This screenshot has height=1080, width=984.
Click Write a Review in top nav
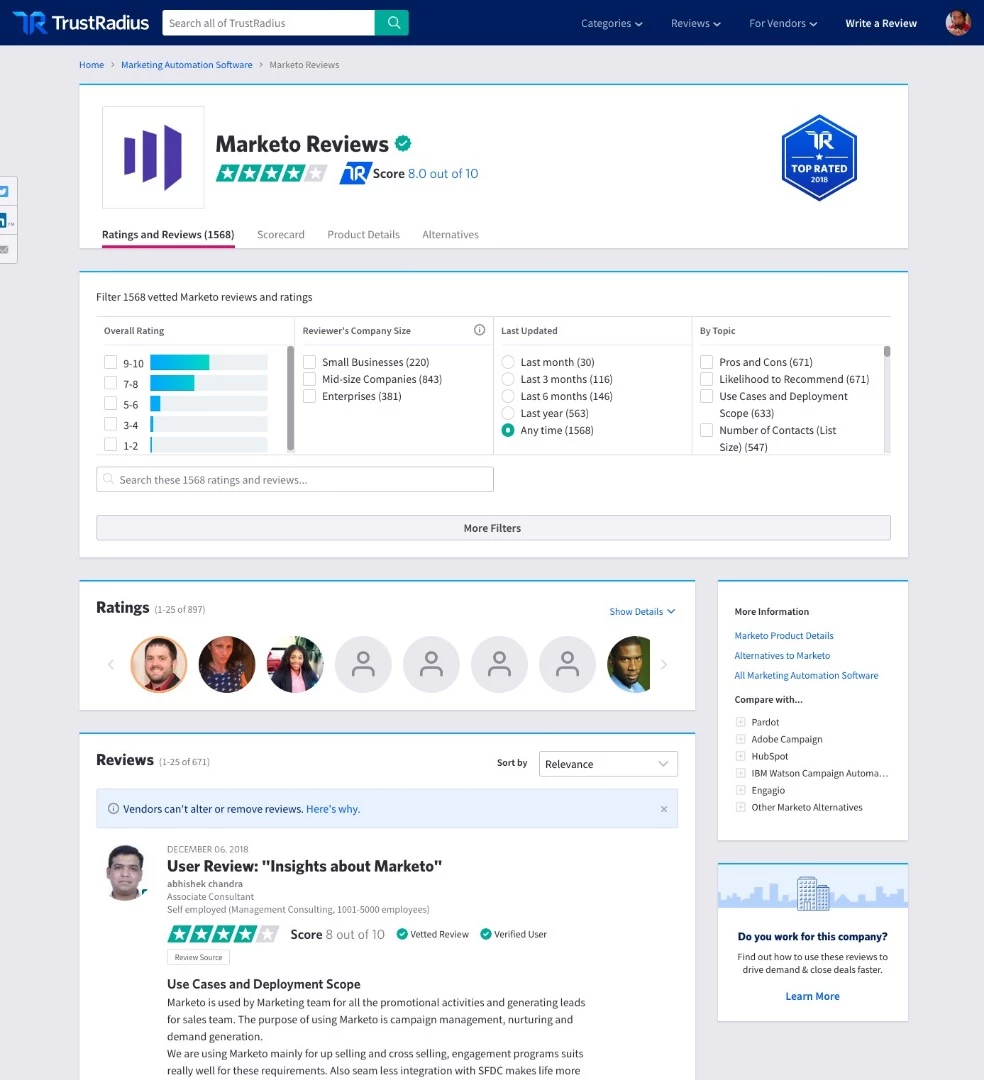point(881,23)
